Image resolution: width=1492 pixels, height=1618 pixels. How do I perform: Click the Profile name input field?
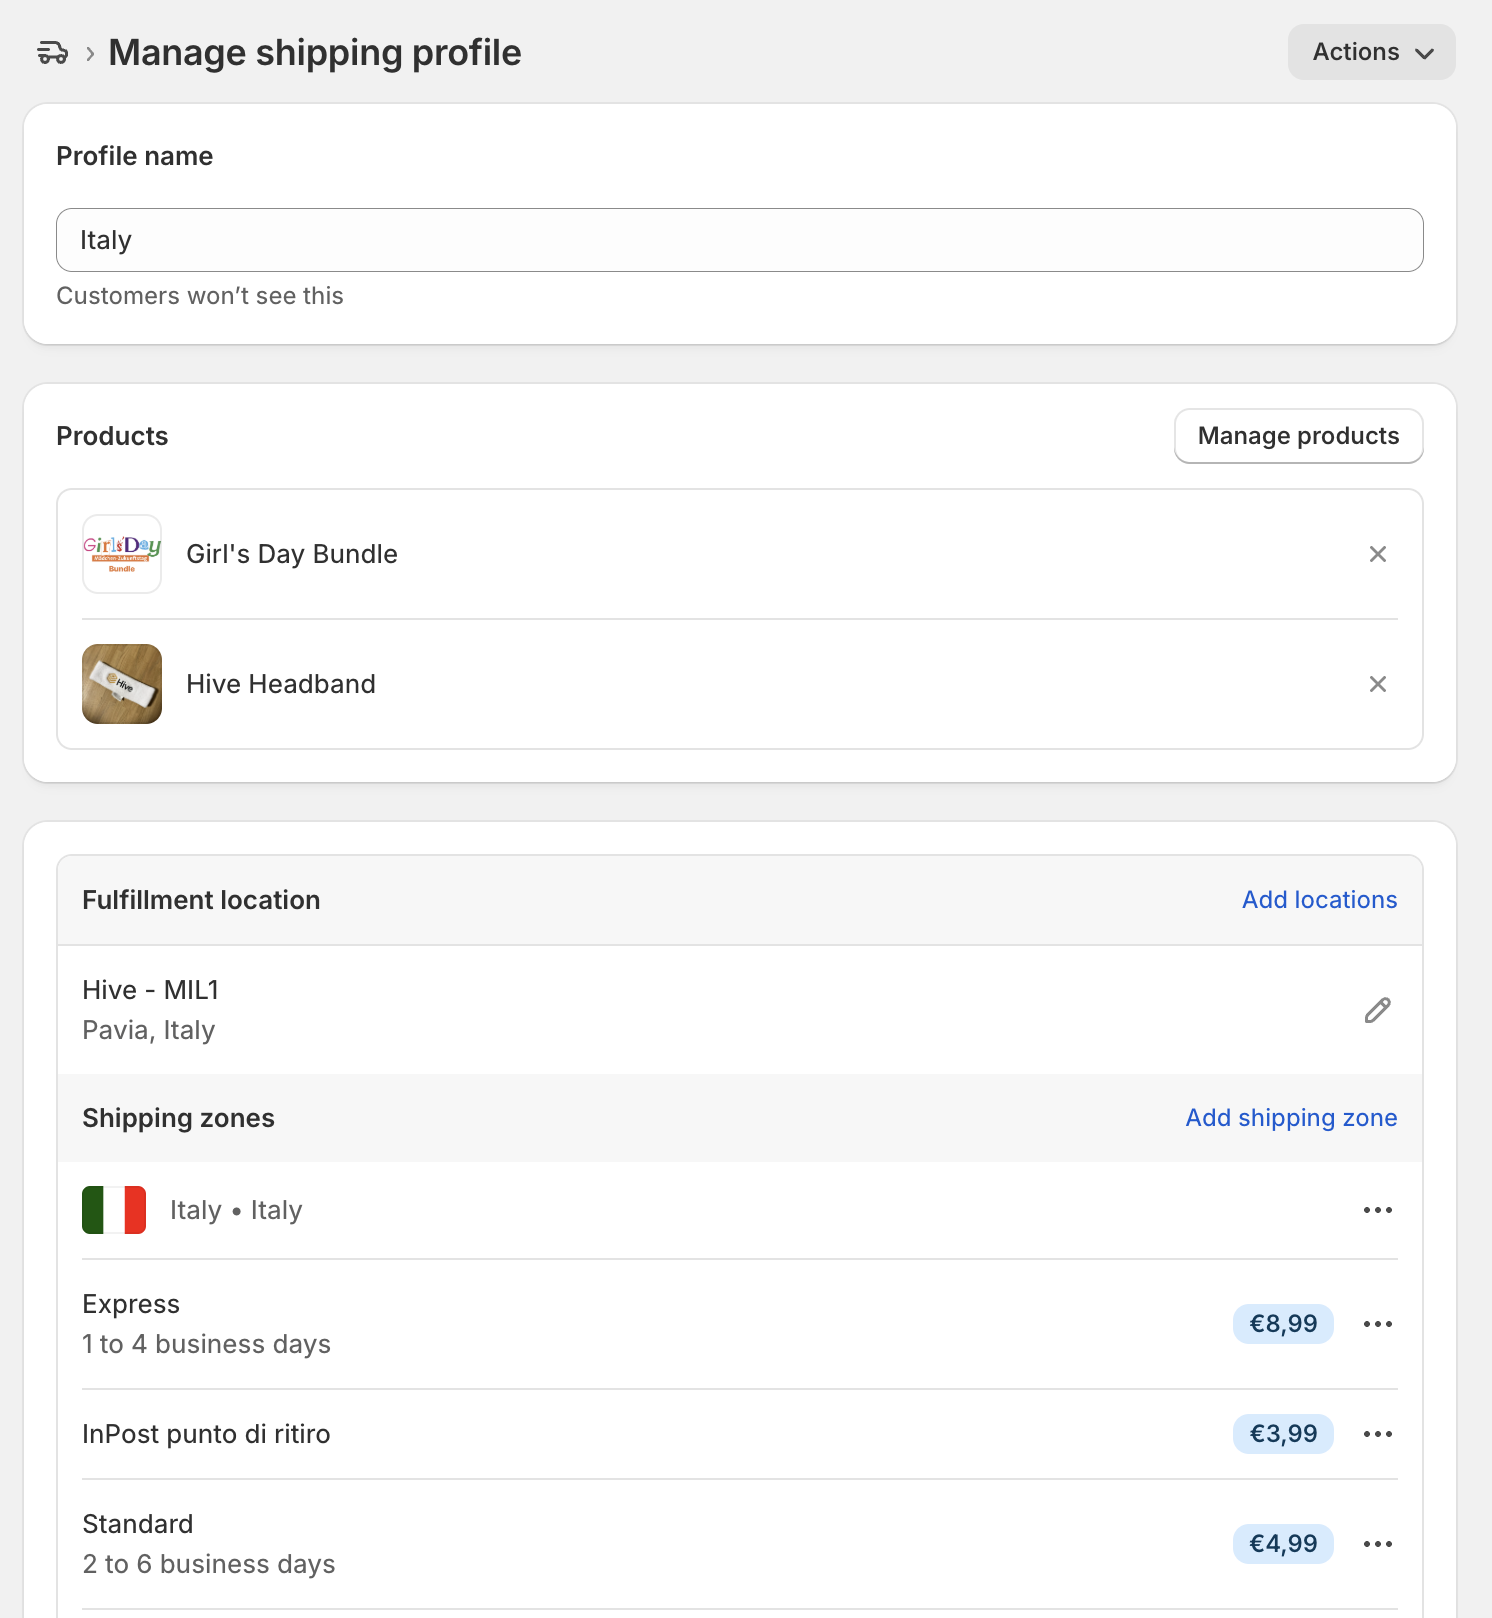[x=739, y=240]
